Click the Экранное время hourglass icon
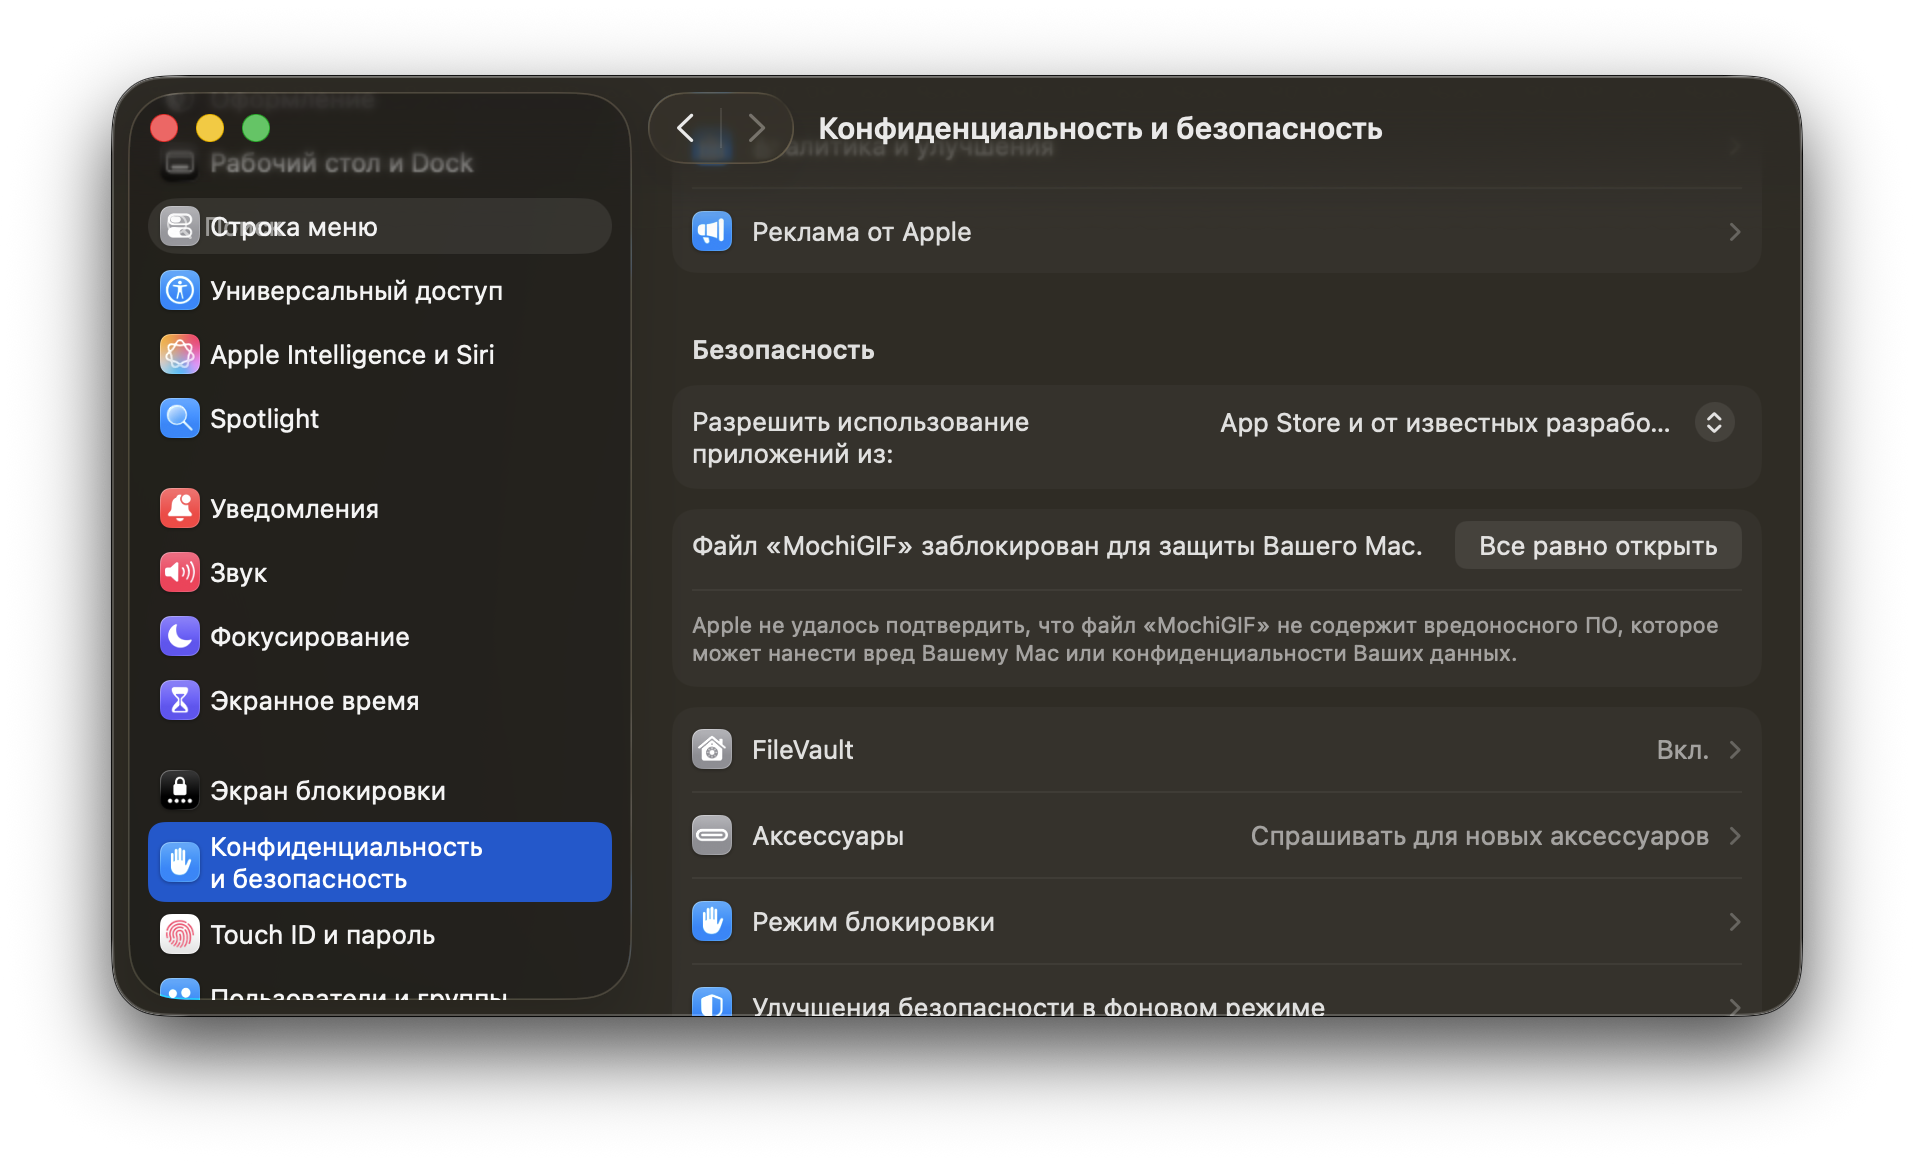The height and width of the screenshot is (1164, 1914). [180, 701]
